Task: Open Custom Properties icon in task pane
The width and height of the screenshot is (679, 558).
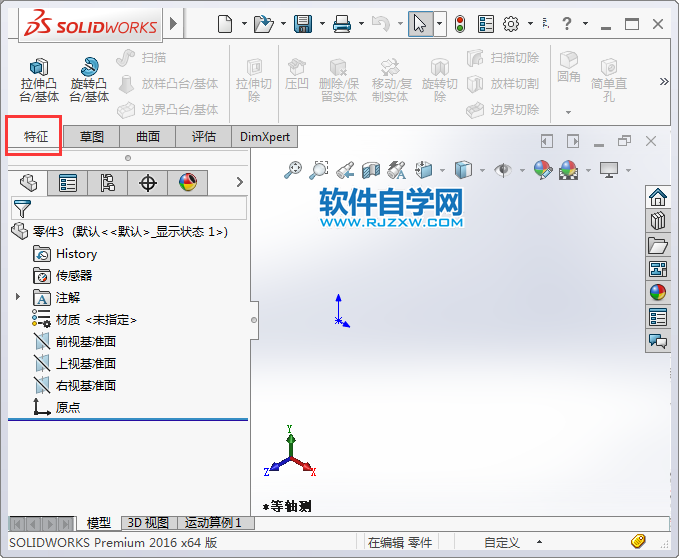Action: tap(658, 317)
